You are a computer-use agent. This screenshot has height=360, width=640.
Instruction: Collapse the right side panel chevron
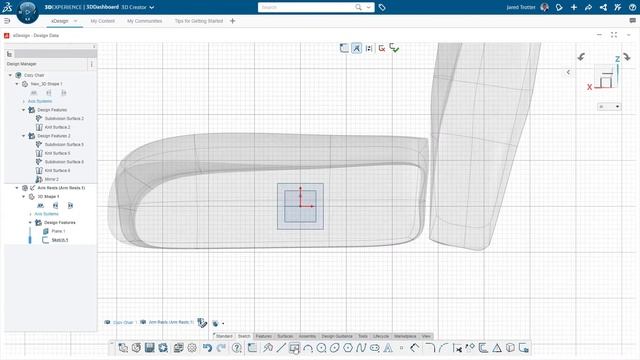coord(568,72)
